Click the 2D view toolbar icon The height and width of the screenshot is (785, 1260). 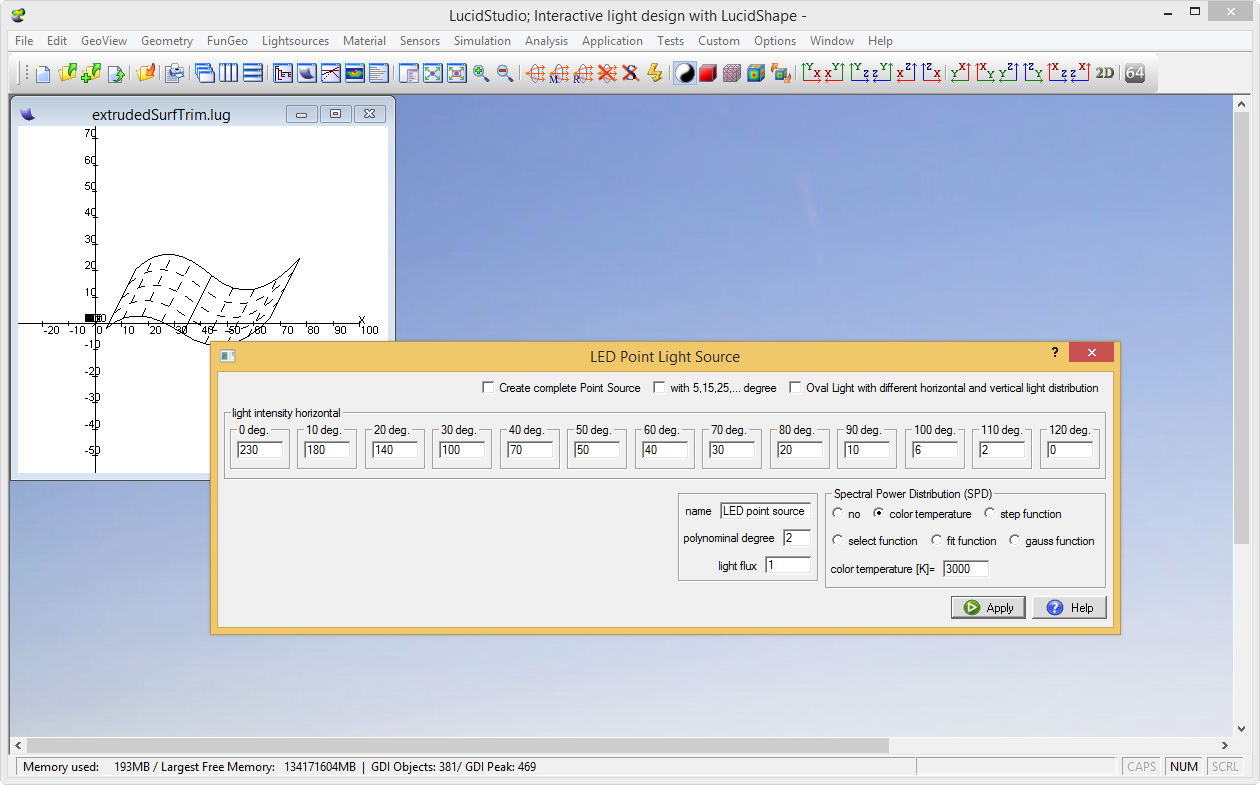point(1104,73)
